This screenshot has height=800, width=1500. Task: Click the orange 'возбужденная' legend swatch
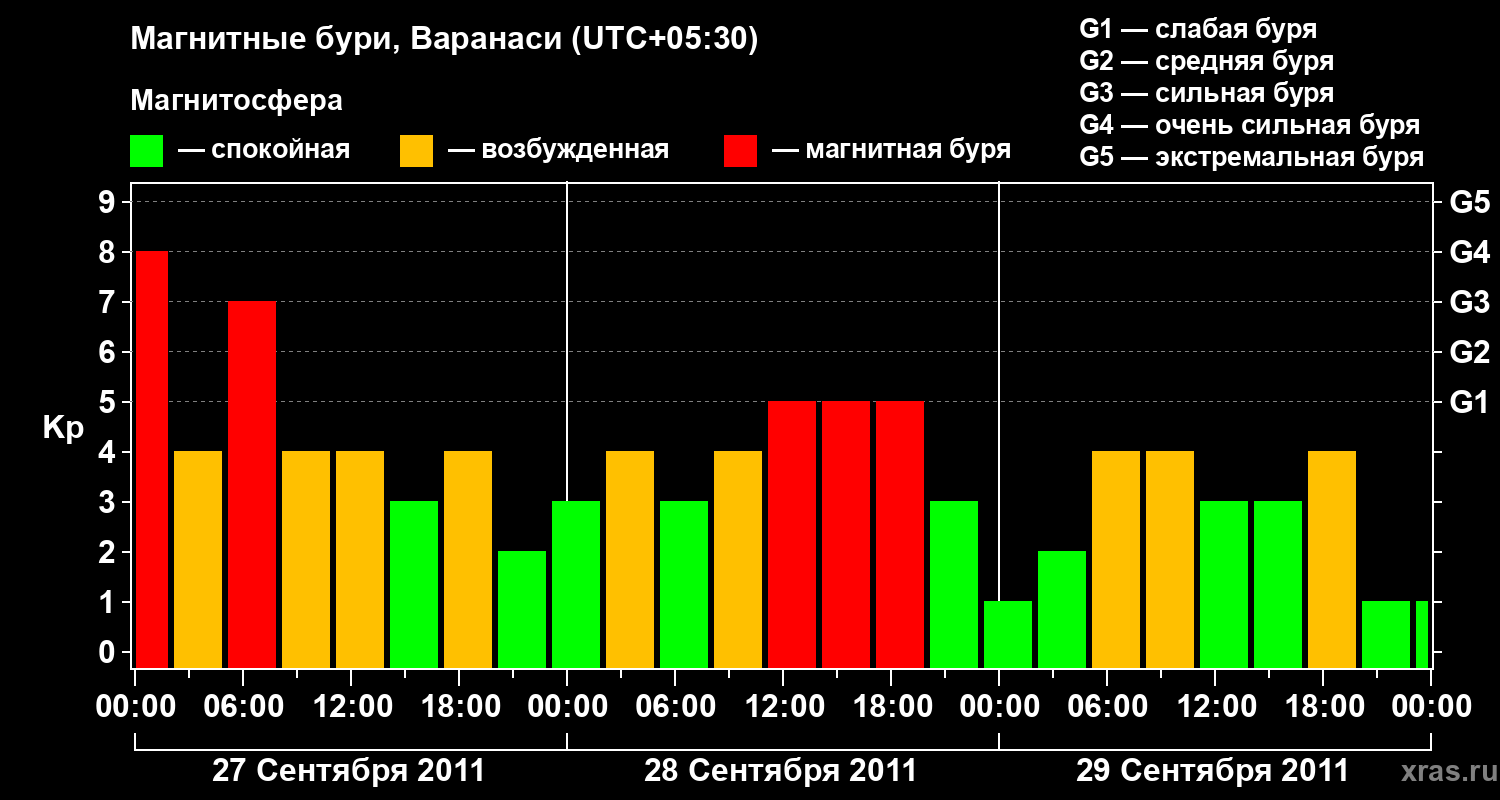point(416,151)
